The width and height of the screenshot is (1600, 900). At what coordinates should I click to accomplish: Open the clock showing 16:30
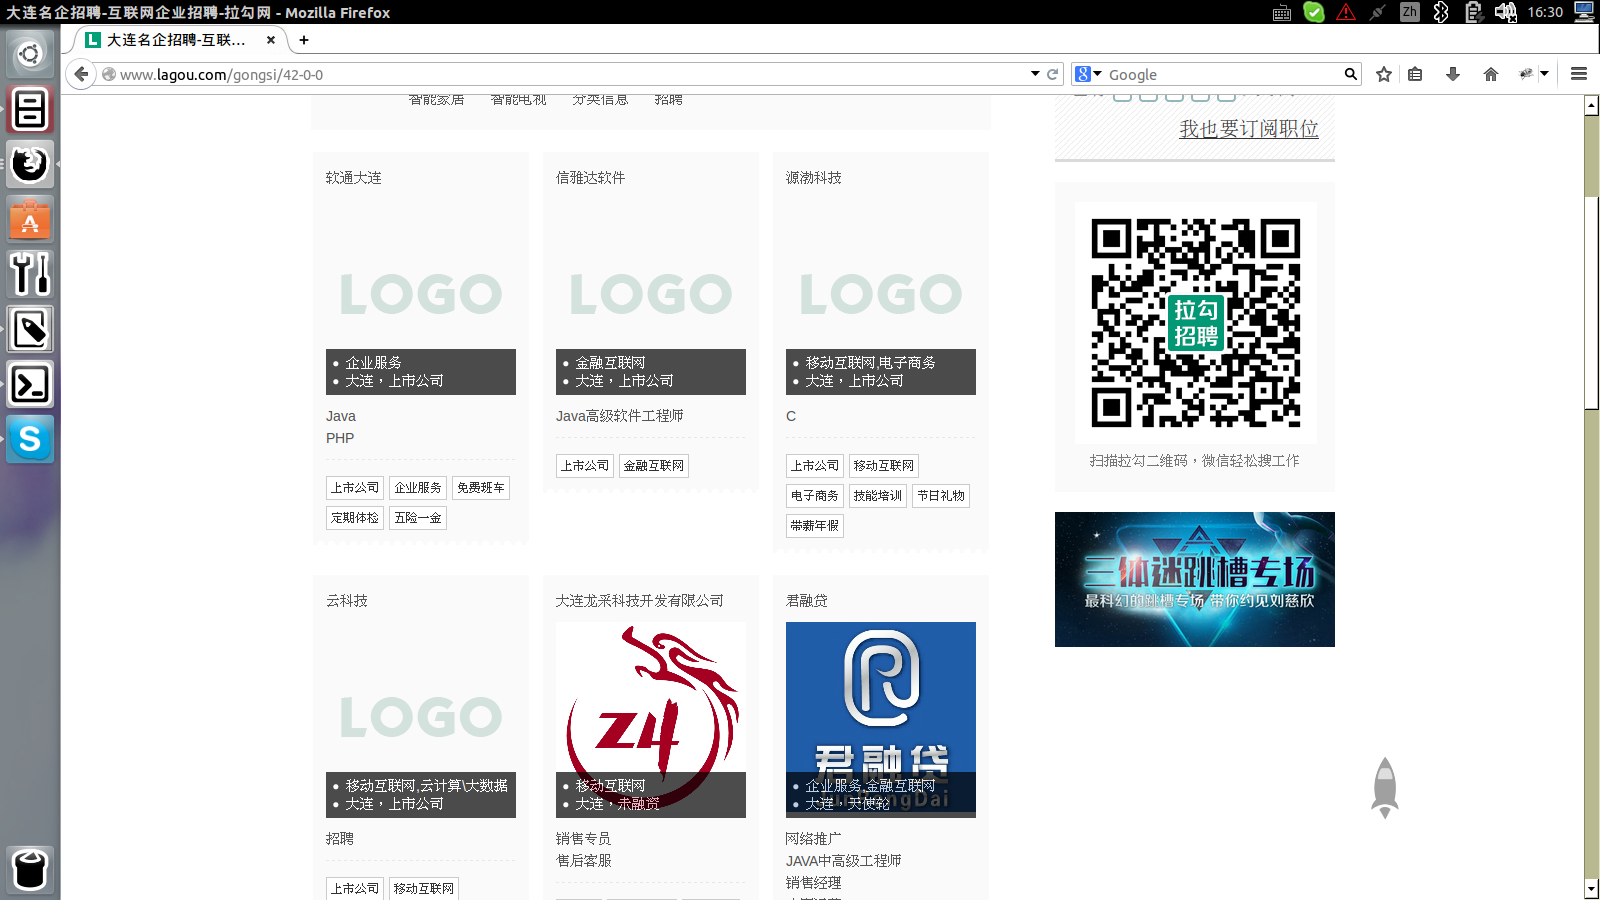pos(1545,12)
